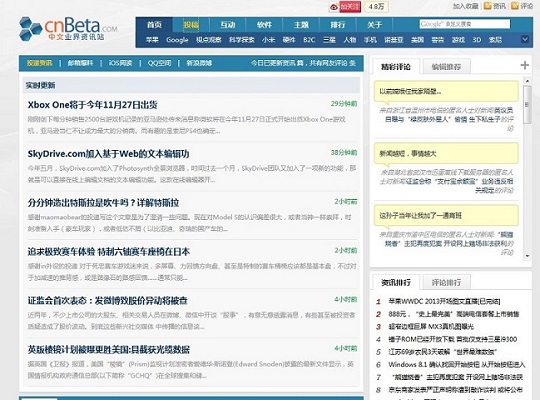
Task: Click the 4.8万 follower count
Action: point(376,7)
